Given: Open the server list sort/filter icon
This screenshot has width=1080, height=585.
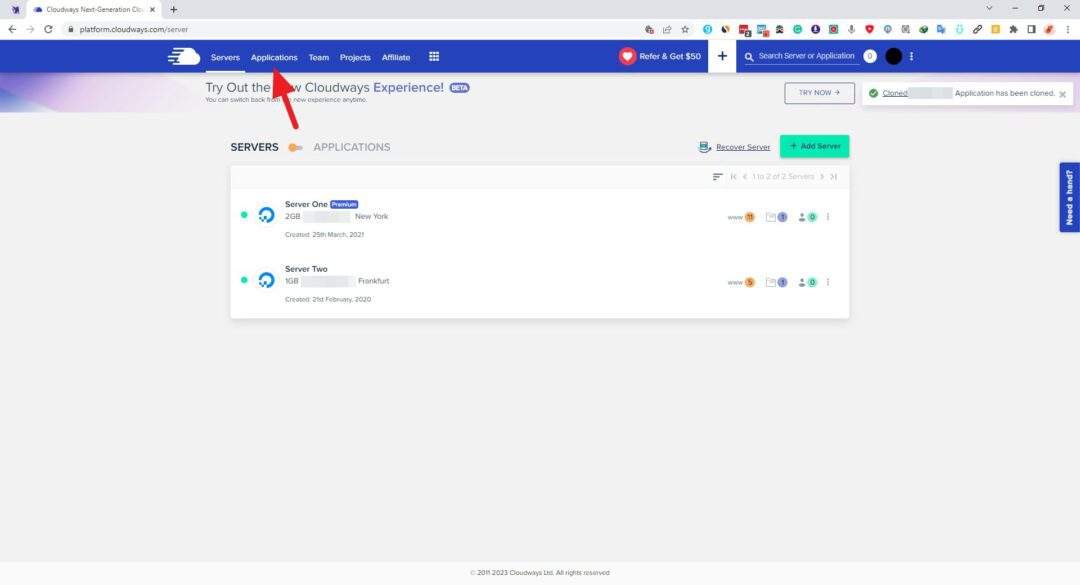Looking at the screenshot, I should point(717,177).
